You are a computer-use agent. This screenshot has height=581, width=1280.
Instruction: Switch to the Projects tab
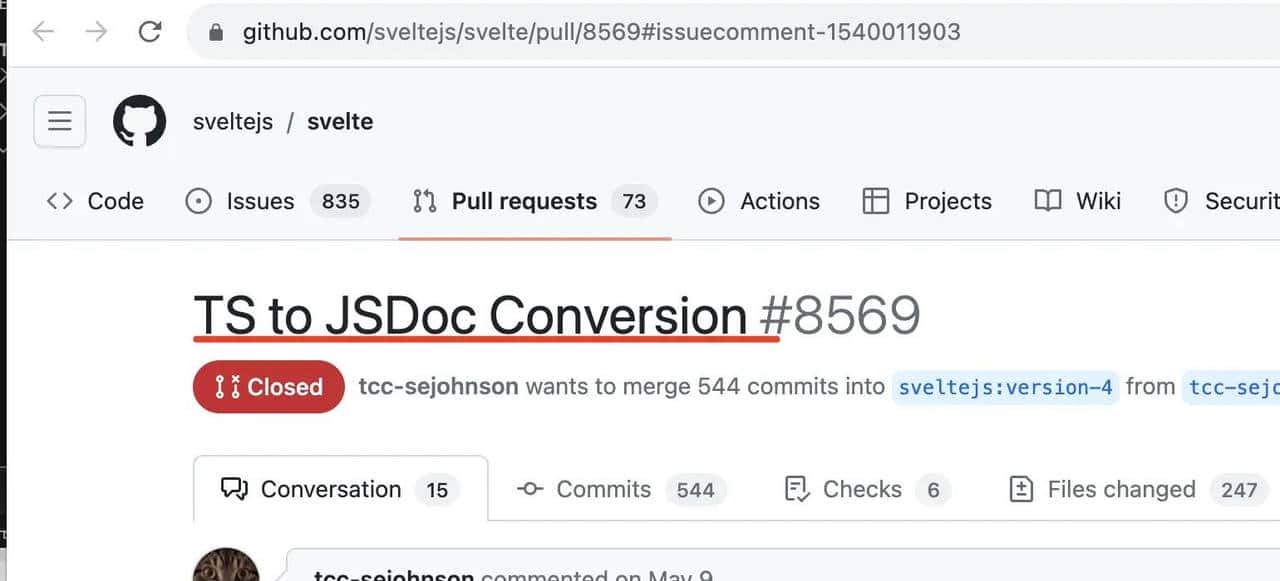pos(927,201)
